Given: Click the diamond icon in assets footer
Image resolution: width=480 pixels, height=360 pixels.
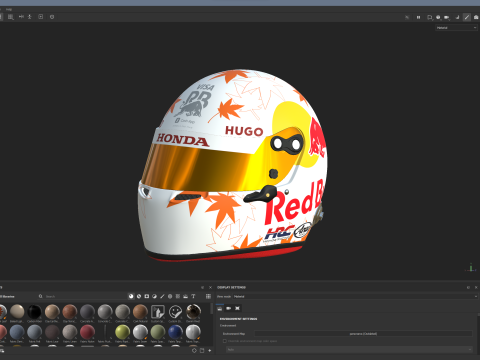Looking at the screenshot, I should (x=194, y=350).
